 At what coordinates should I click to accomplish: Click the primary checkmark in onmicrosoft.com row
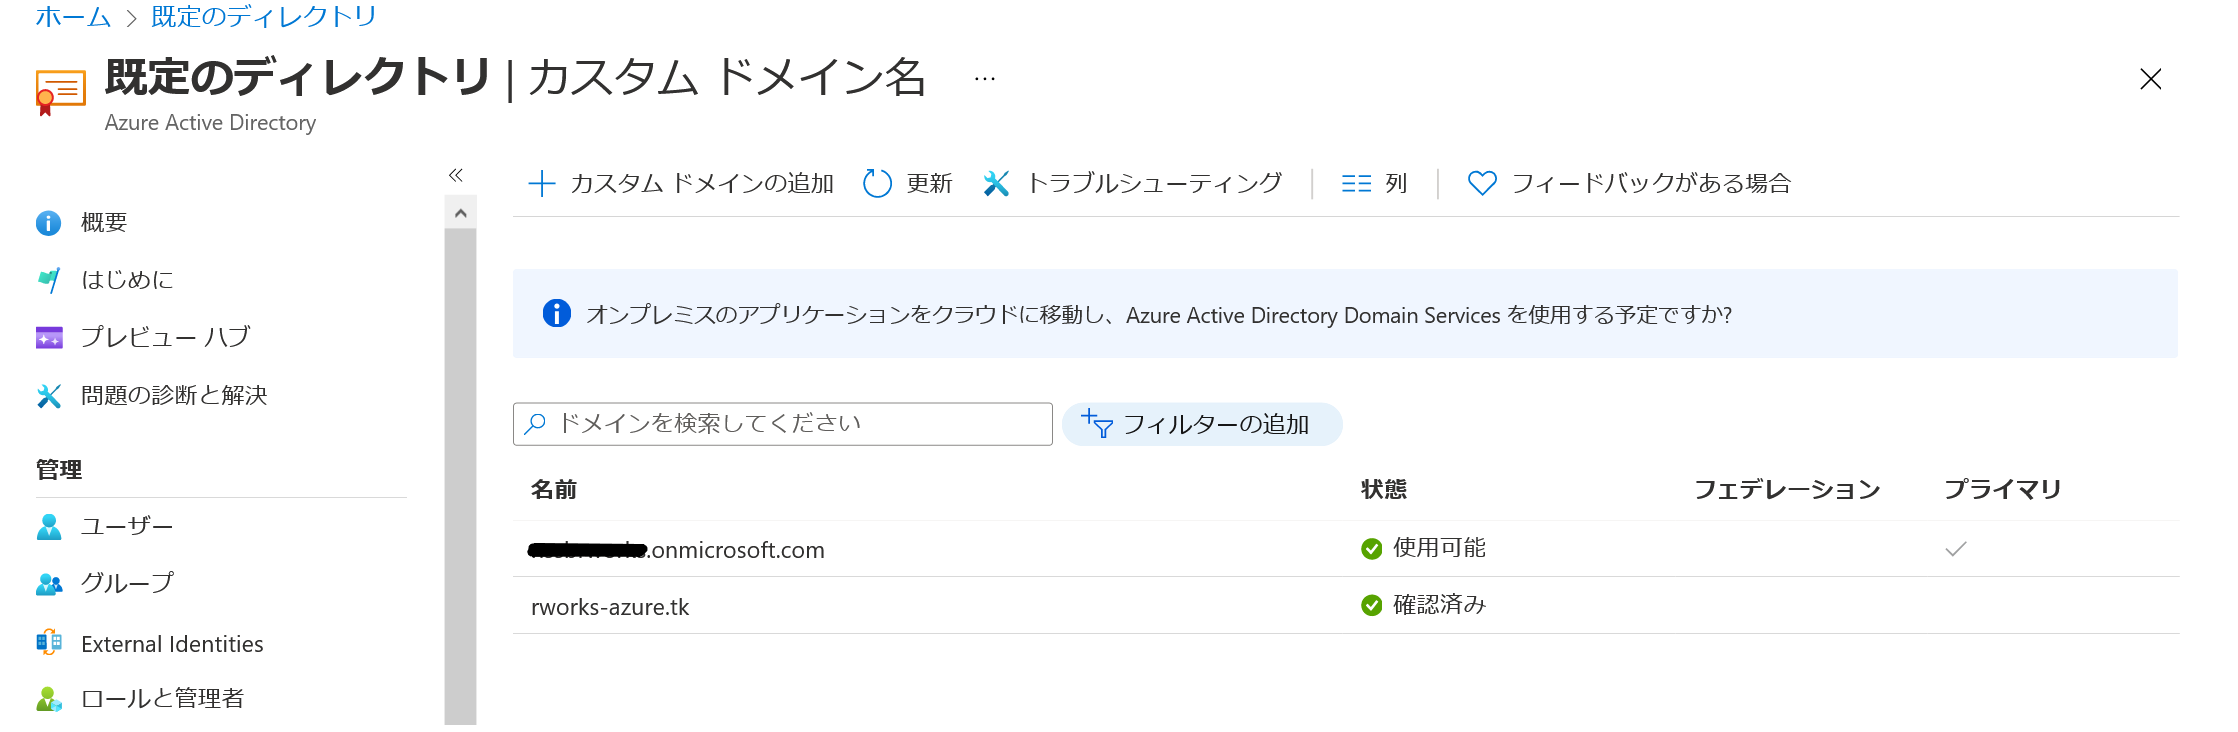click(1956, 548)
